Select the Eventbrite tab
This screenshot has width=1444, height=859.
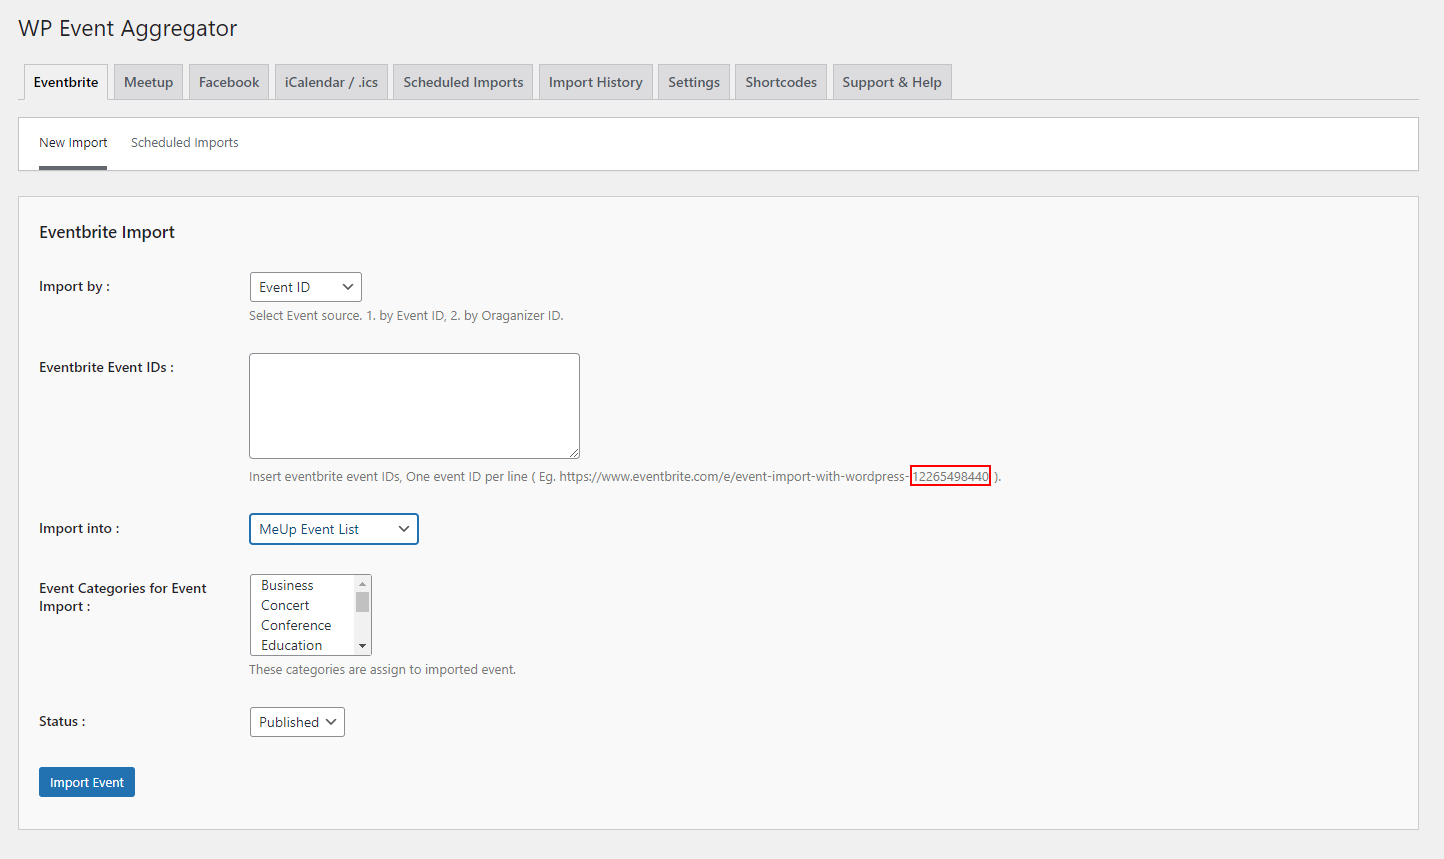pyautogui.click(x=66, y=82)
